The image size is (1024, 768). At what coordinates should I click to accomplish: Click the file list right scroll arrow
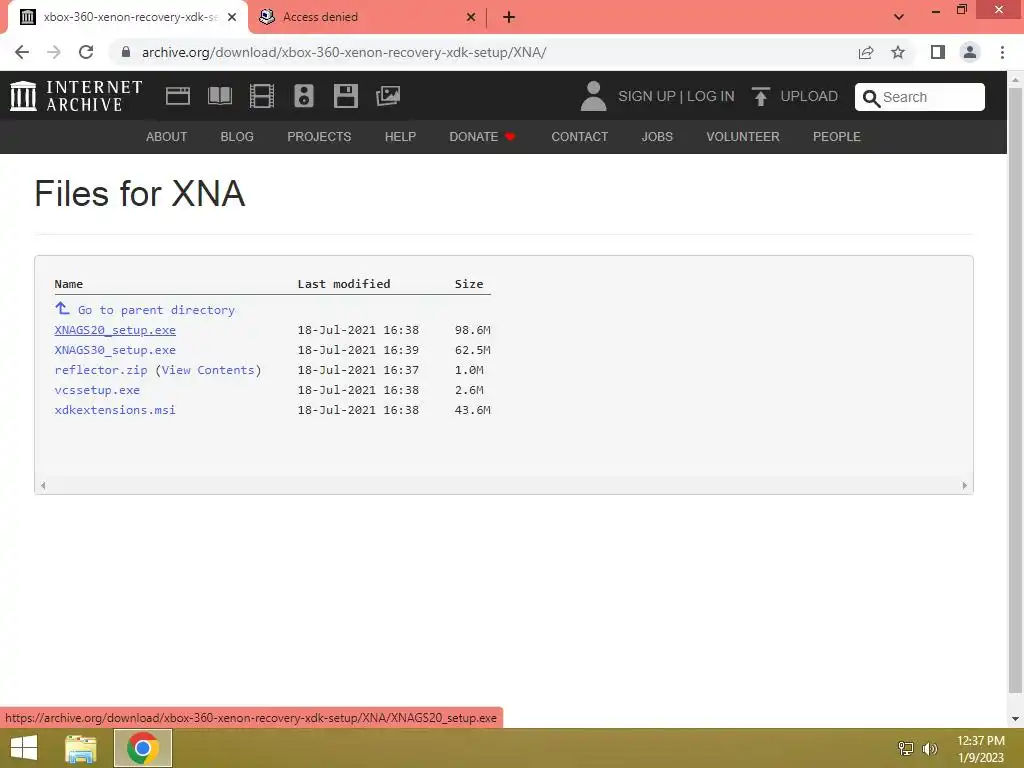click(x=965, y=485)
